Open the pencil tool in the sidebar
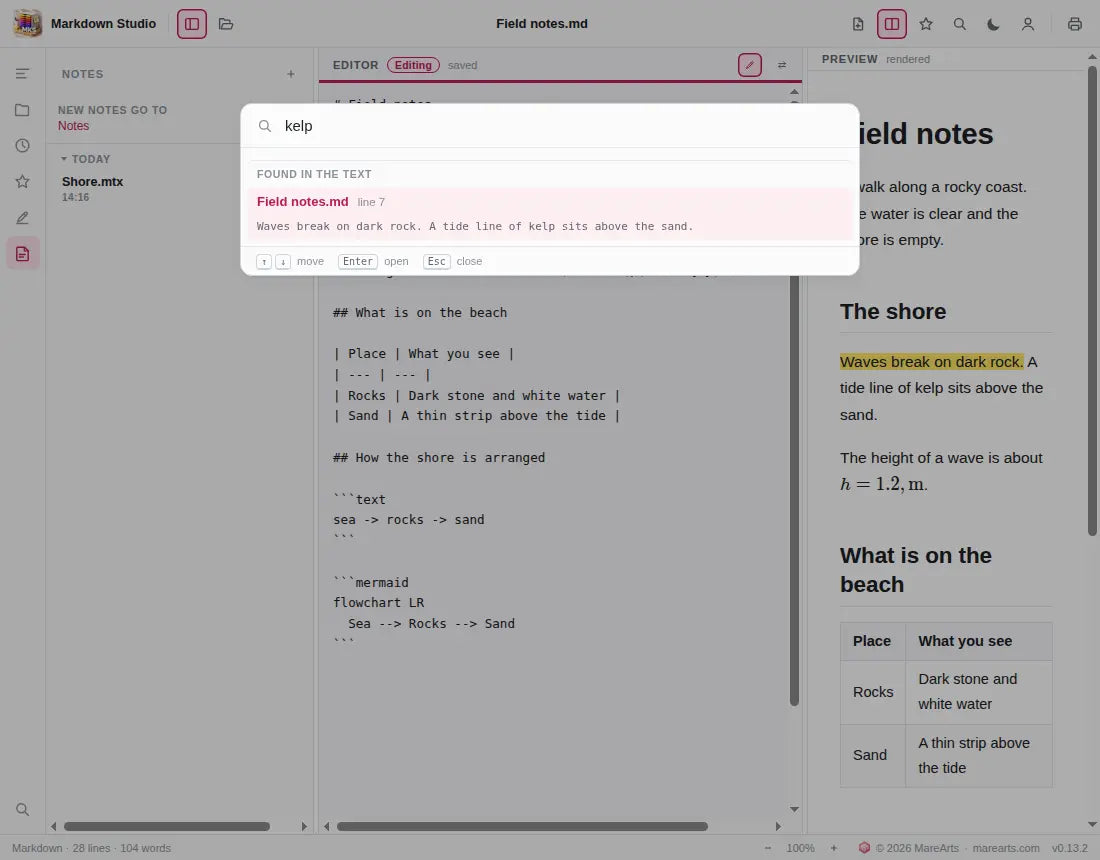 click(x=22, y=217)
